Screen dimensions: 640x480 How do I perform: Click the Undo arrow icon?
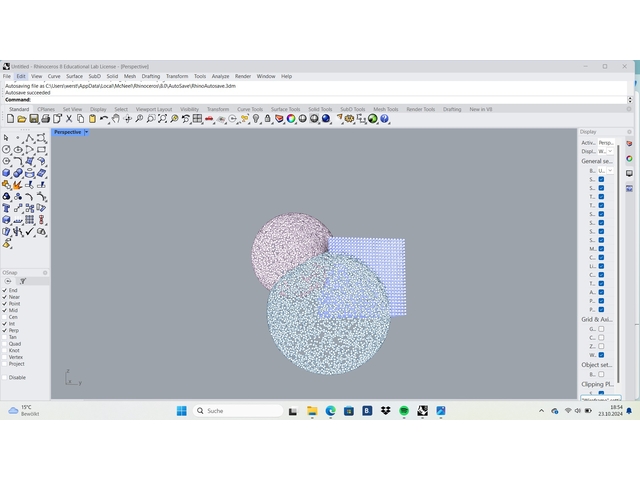[x=104, y=119]
